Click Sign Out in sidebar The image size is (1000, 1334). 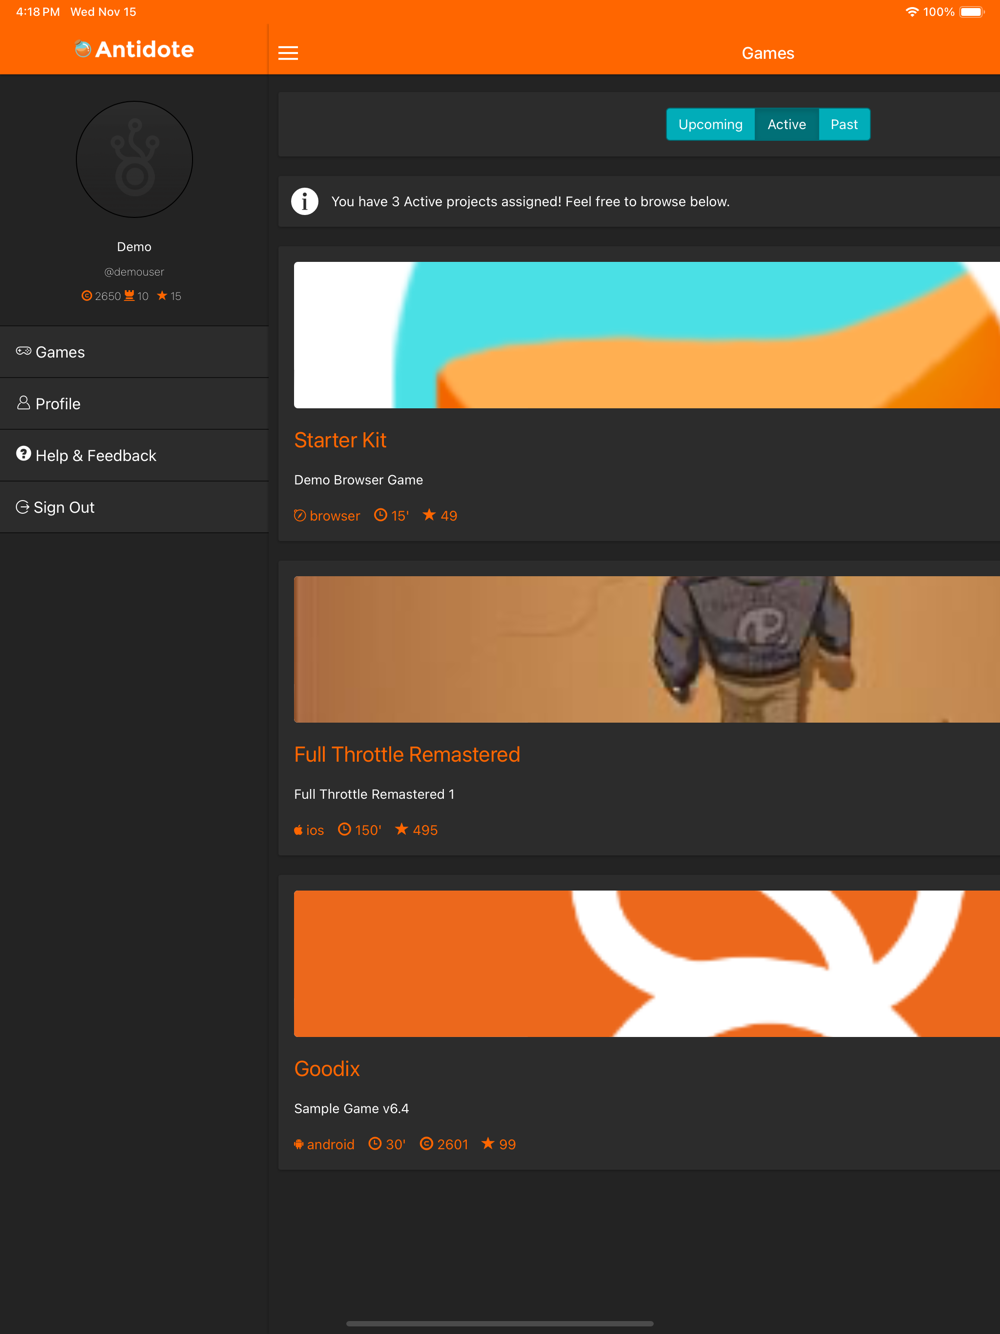[134, 508]
